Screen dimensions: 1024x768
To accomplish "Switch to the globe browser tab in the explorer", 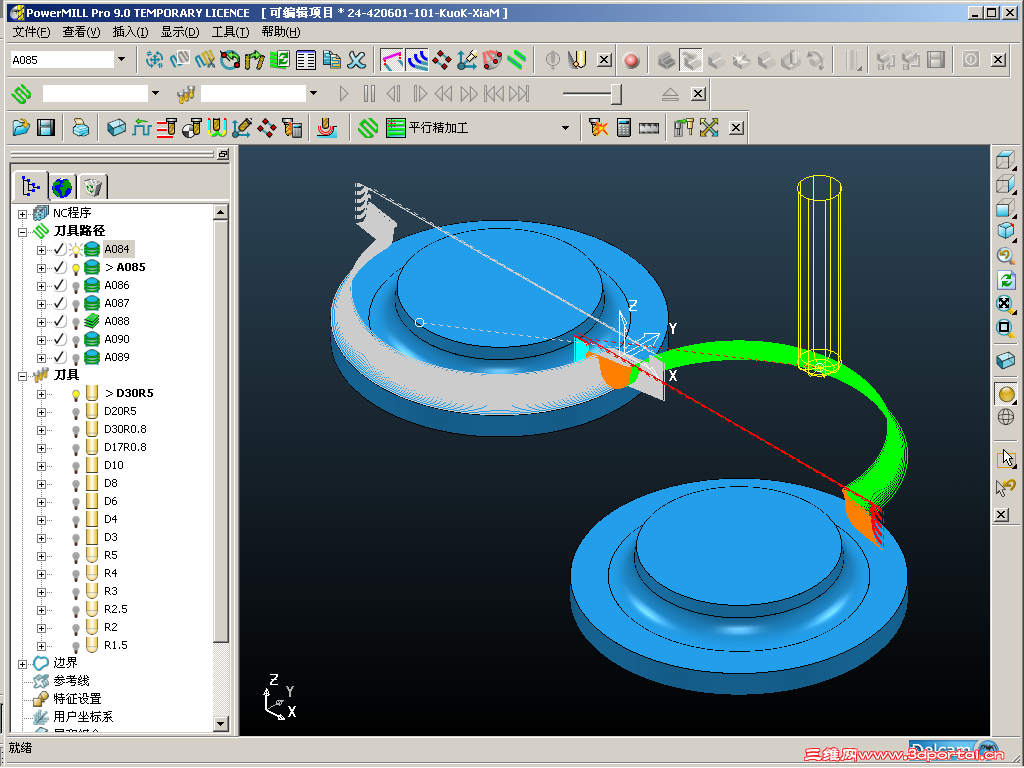I will point(62,187).
